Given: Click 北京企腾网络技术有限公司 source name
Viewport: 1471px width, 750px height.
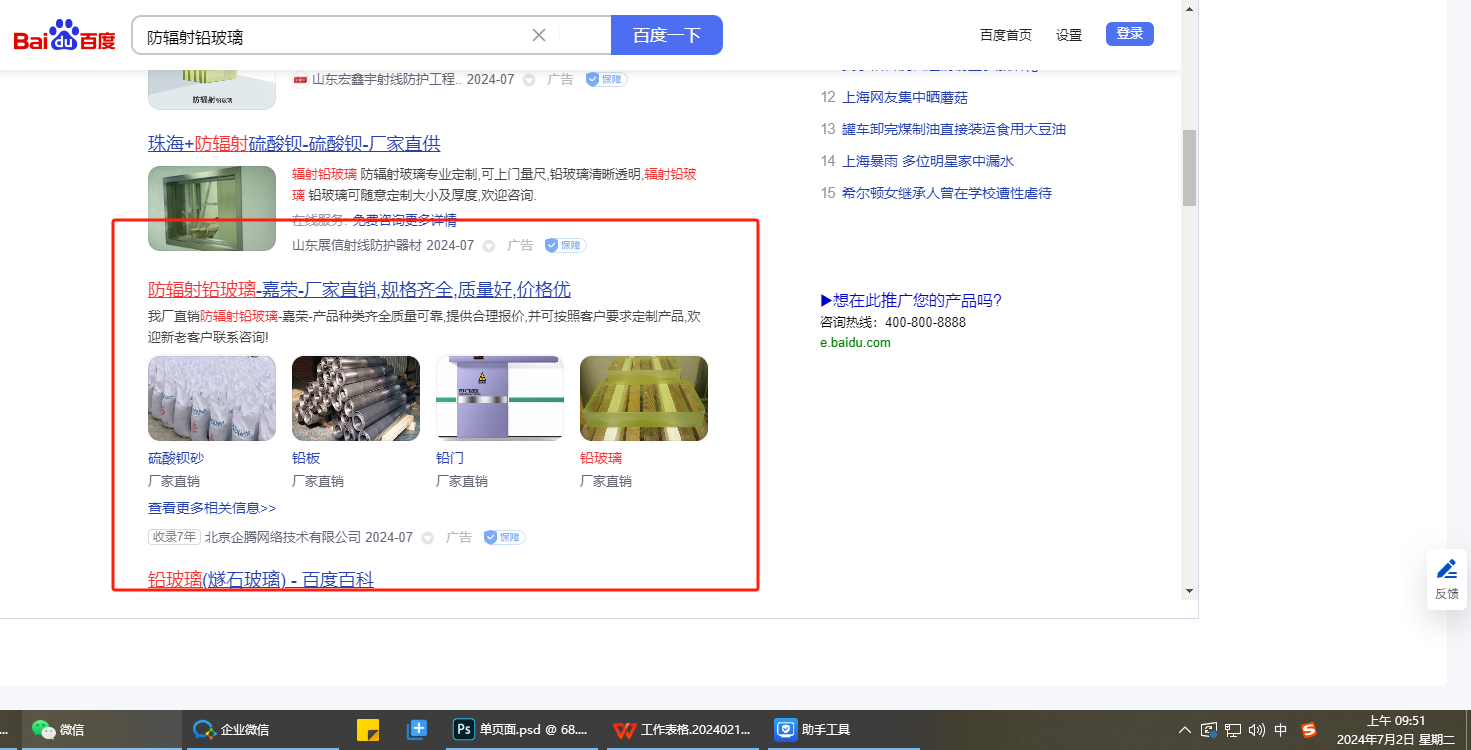Looking at the screenshot, I should [283, 537].
